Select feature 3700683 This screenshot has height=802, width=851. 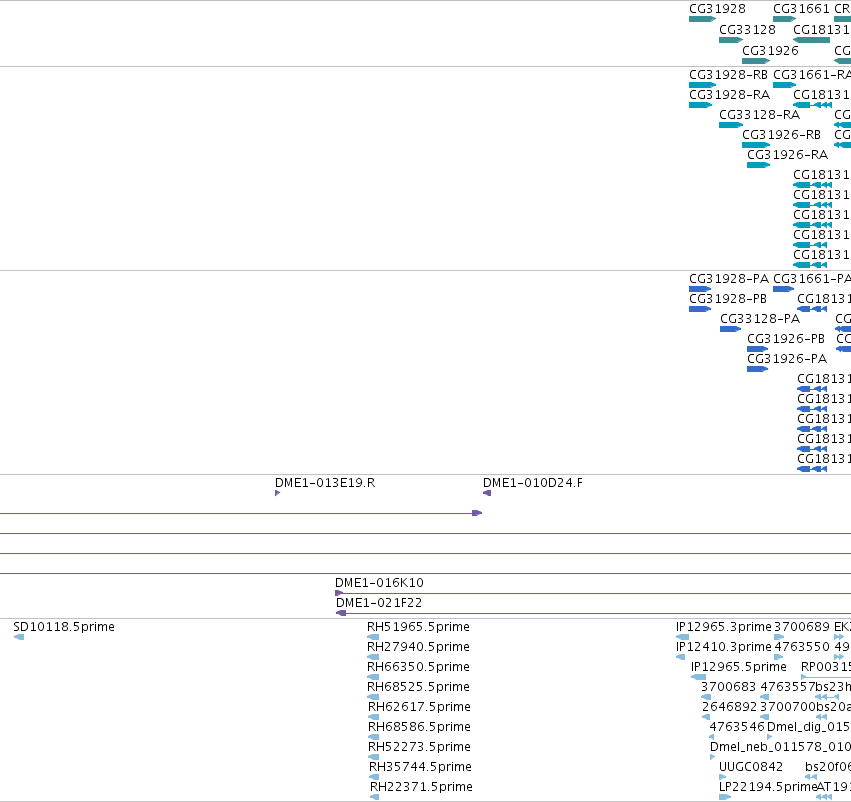coord(706,697)
